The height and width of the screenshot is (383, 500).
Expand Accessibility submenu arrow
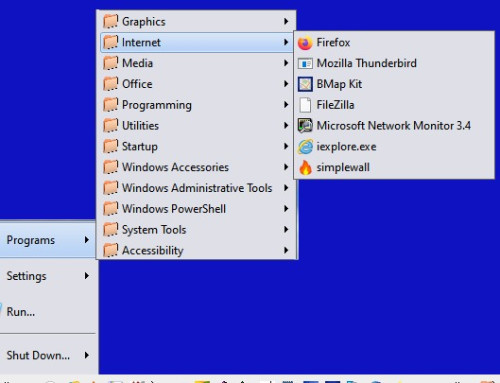286,250
